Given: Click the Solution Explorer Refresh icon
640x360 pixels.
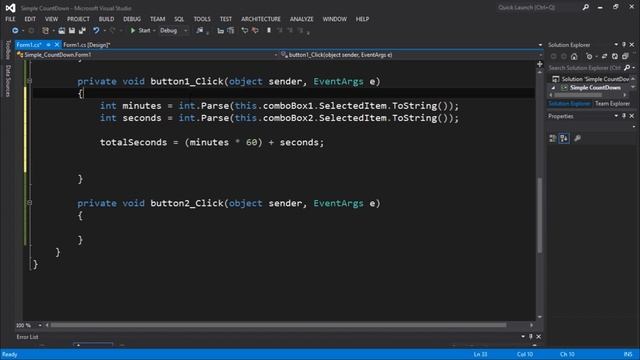Looking at the screenshot, I should [615, 56].
